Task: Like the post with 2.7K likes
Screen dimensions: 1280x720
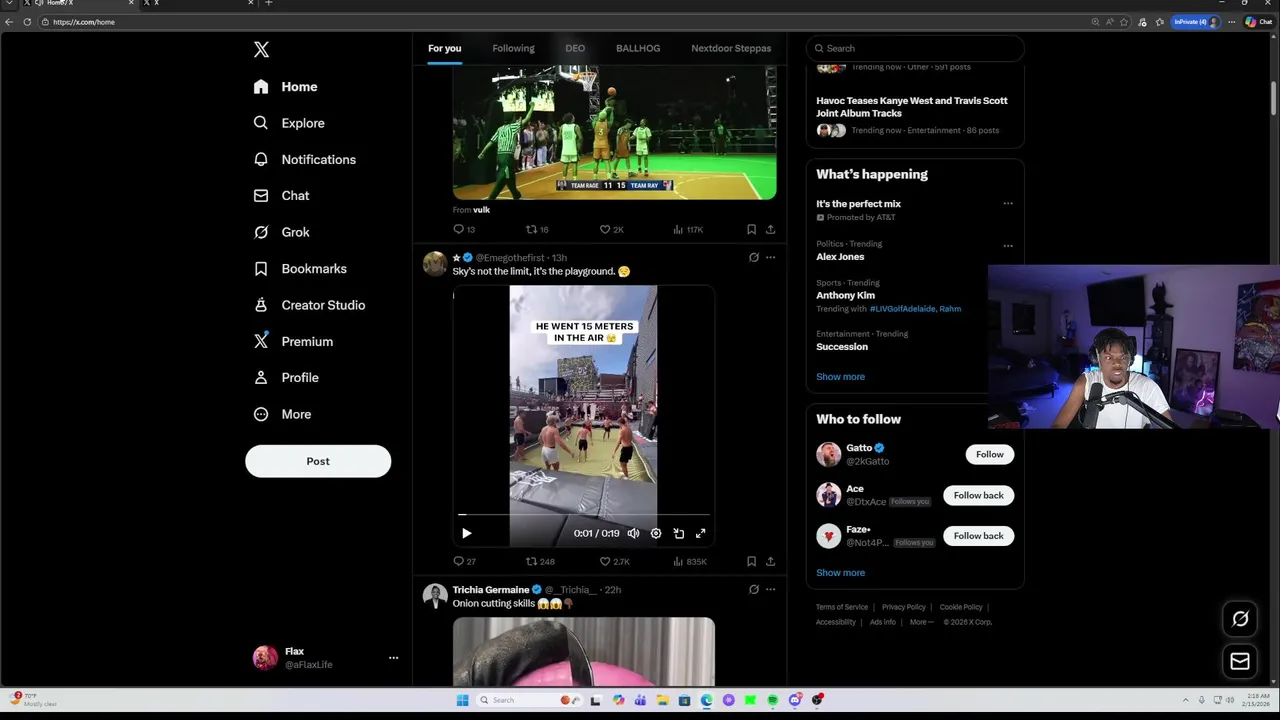Action: coord(614,561)
